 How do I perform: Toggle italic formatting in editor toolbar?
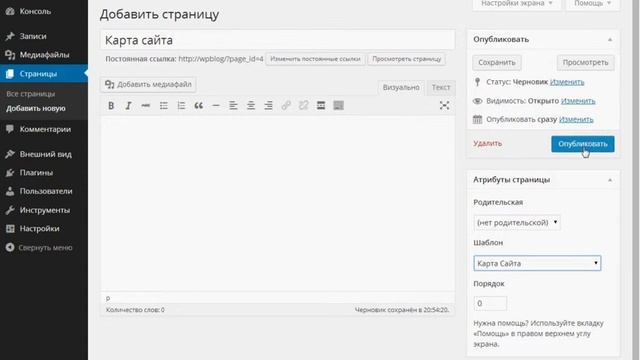pyautogui.click(x=128, y=106)
